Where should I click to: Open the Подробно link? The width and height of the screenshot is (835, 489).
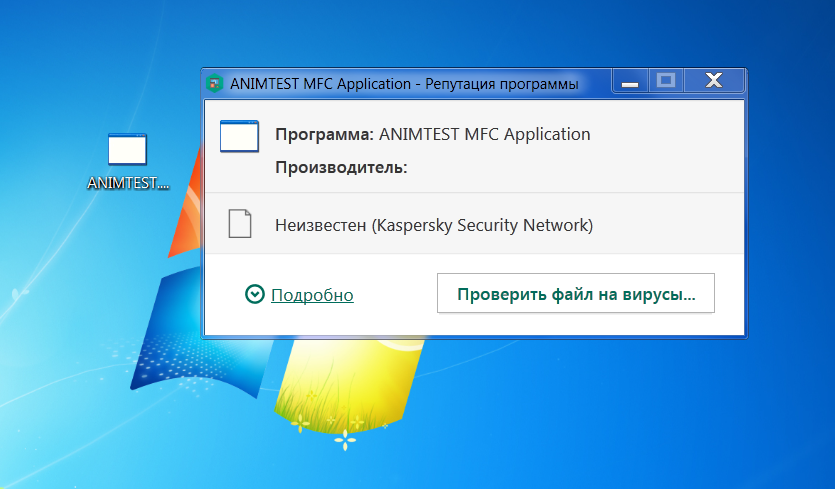(312, 295)
